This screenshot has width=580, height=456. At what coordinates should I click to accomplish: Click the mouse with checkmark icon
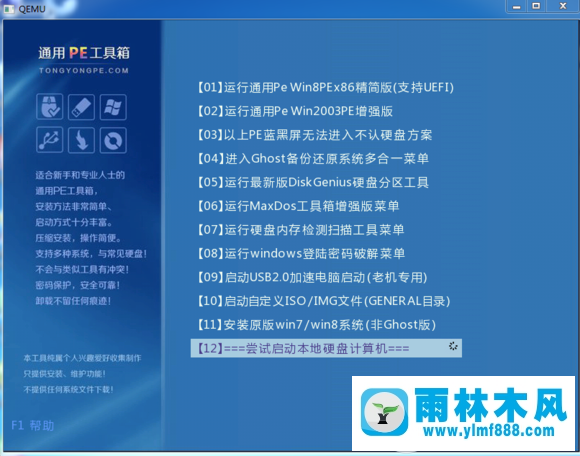click(50, 107)
